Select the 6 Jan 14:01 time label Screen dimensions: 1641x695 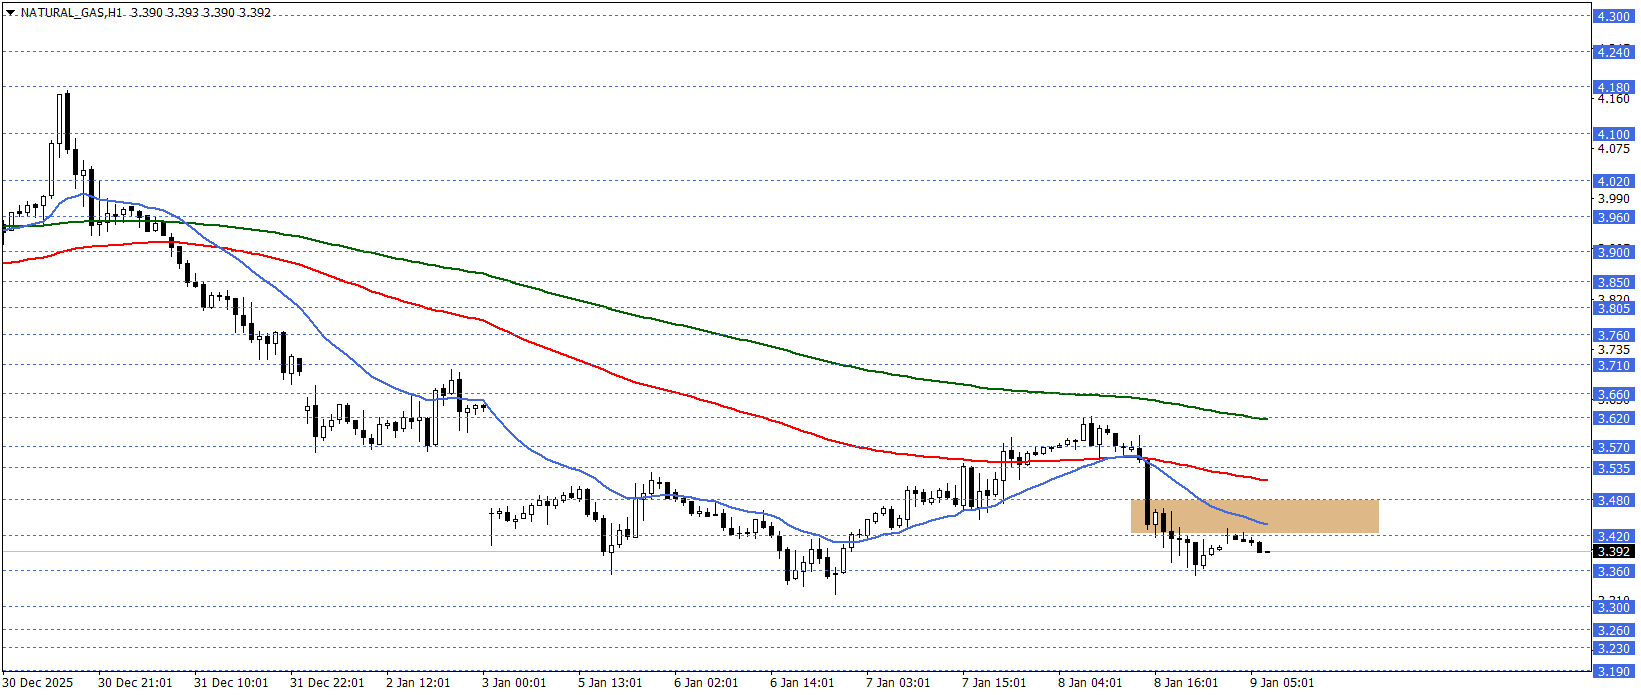pyautogui.click(x=802, y=683)
